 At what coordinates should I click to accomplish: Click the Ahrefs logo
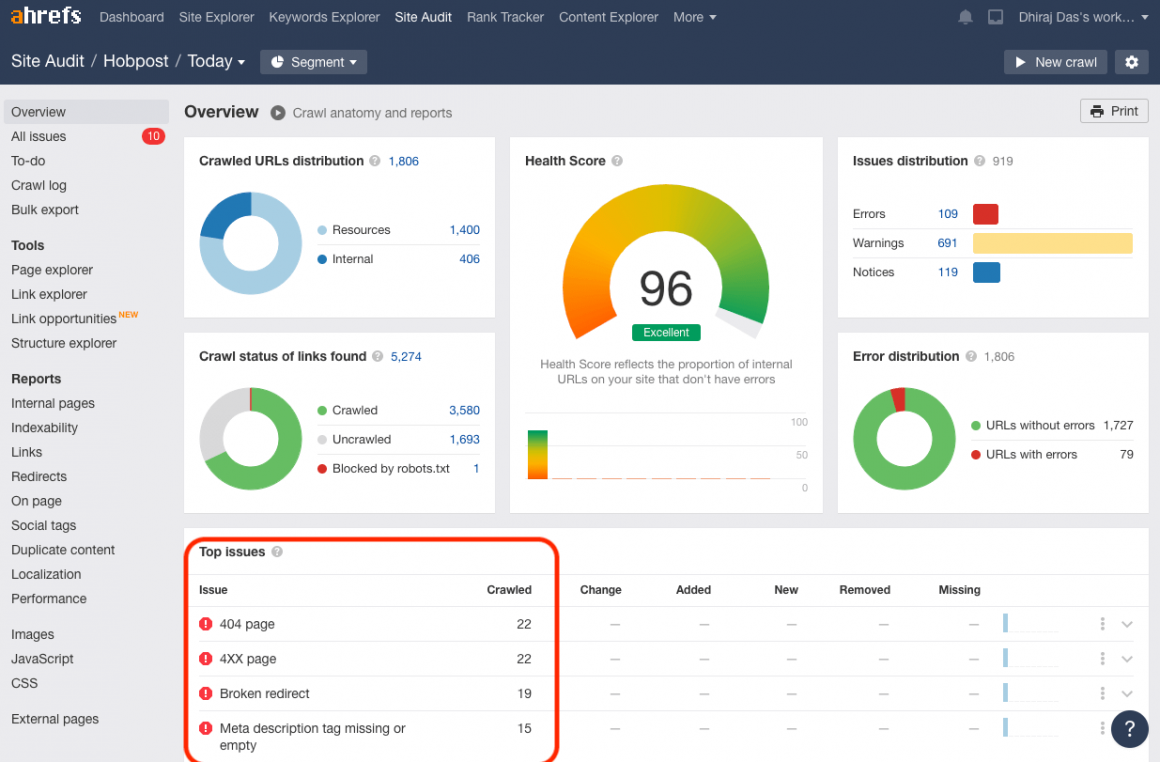pyautogui.click(x=46, y=17)
